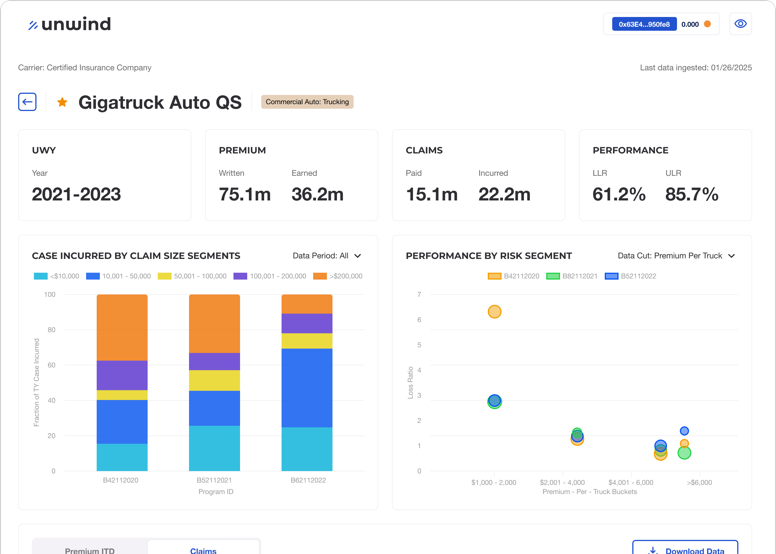This screenshot has height=554, width=776.
Task: Toggle the favorite star icon
Action: point(62,102)
